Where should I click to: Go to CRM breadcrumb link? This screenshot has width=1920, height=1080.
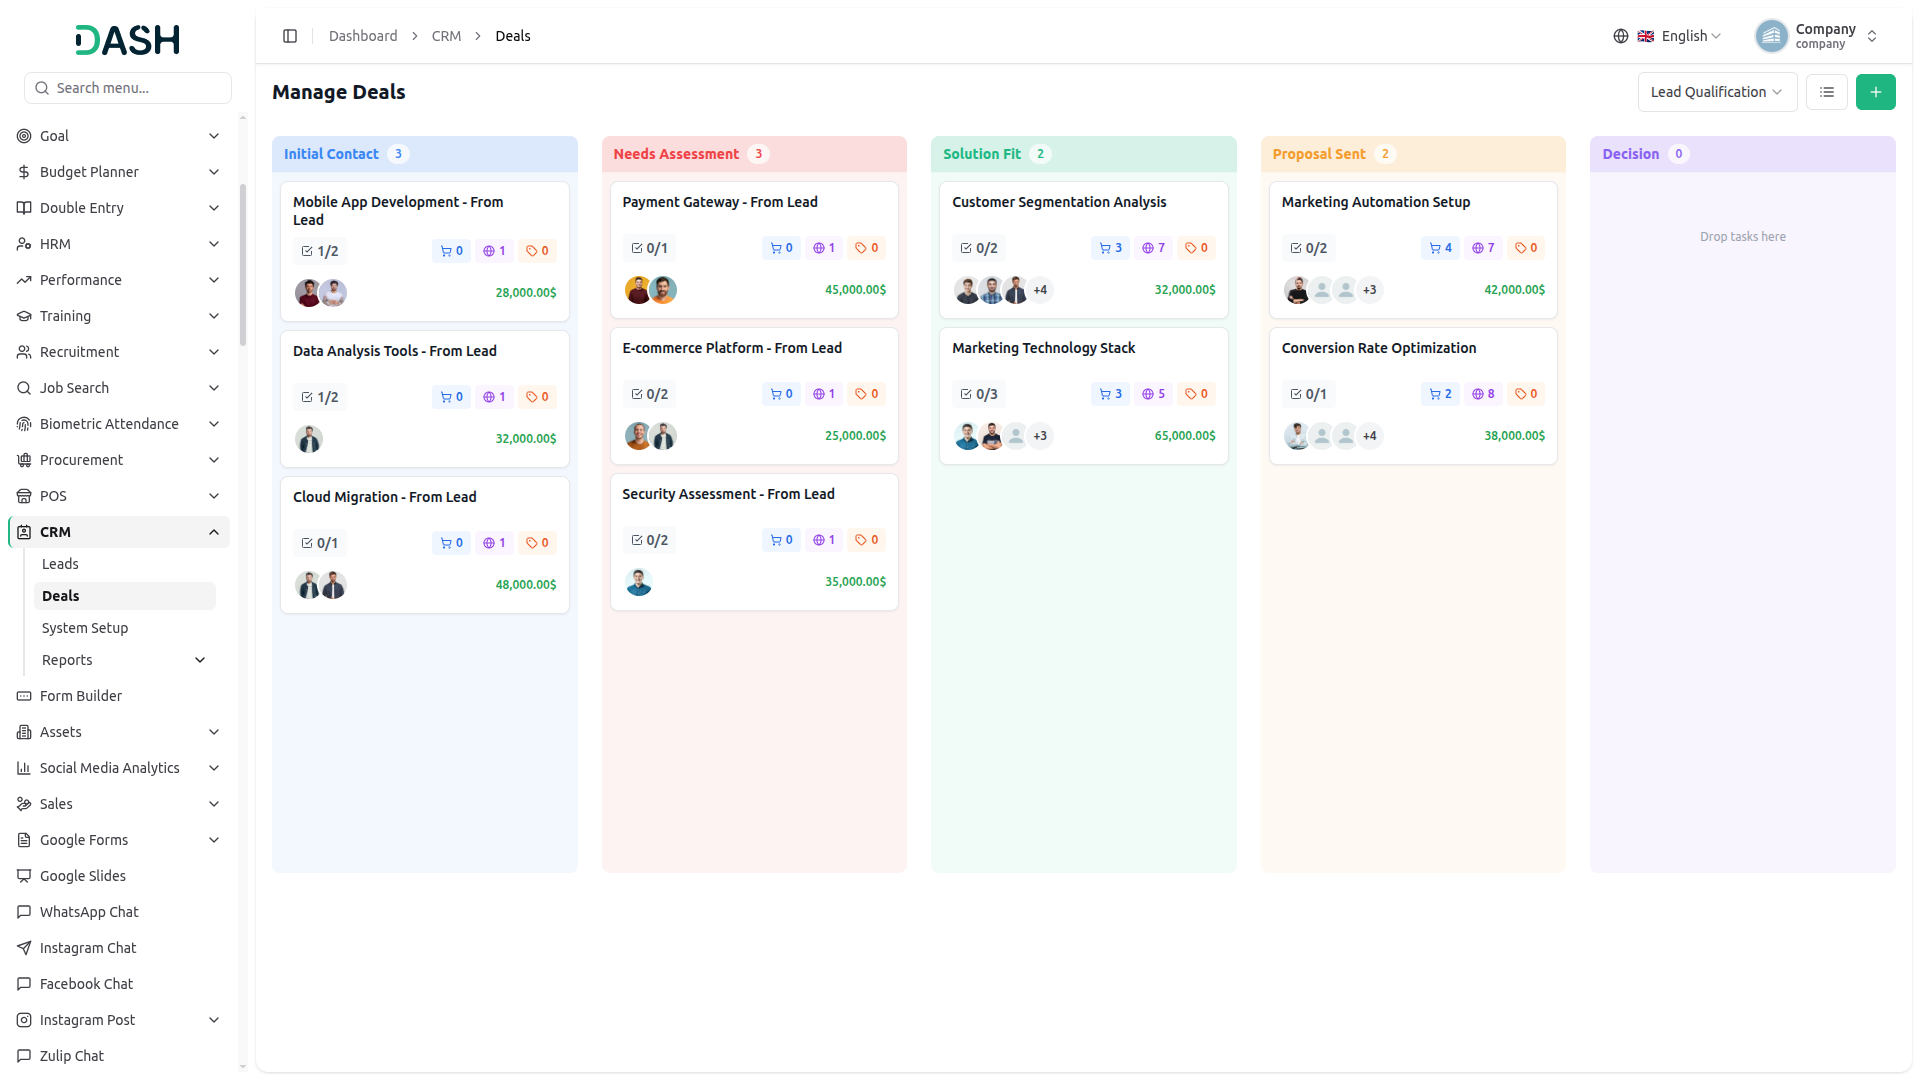446,36
